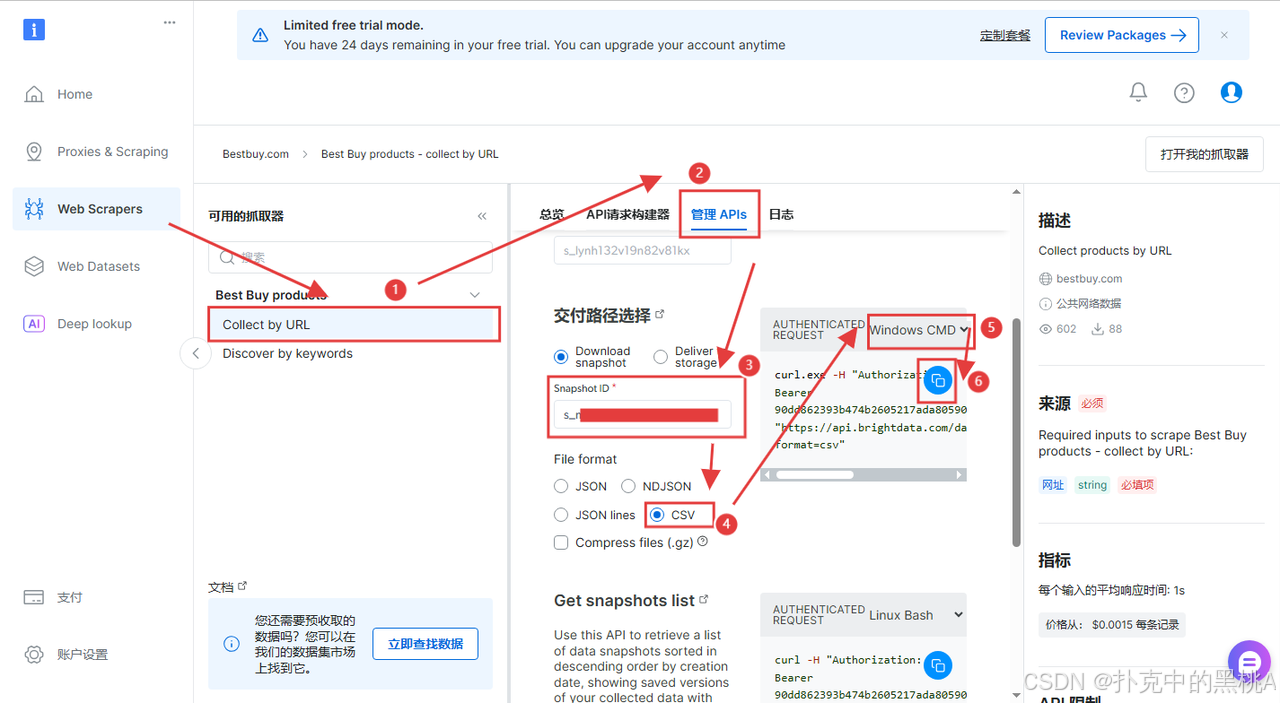
Task: Select Collect by URL scraper
Action: tap(353, 324)
